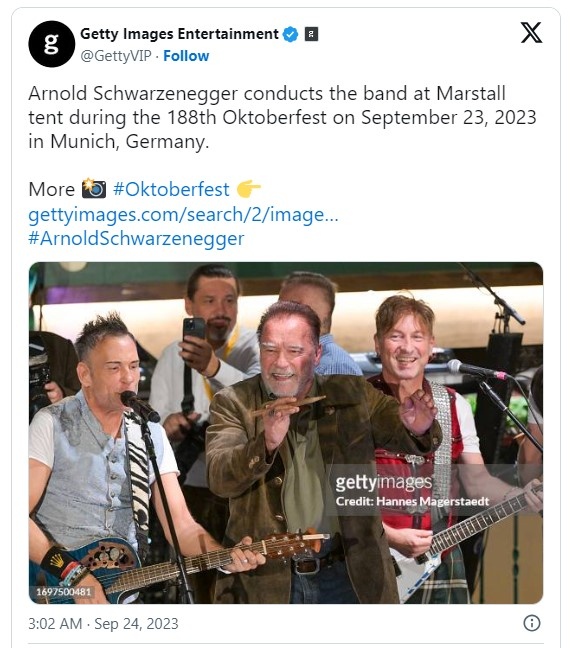Viewport: 573px width, 648px height.
Task: Follow the GettyVIP account
Action: coord(186,56)
